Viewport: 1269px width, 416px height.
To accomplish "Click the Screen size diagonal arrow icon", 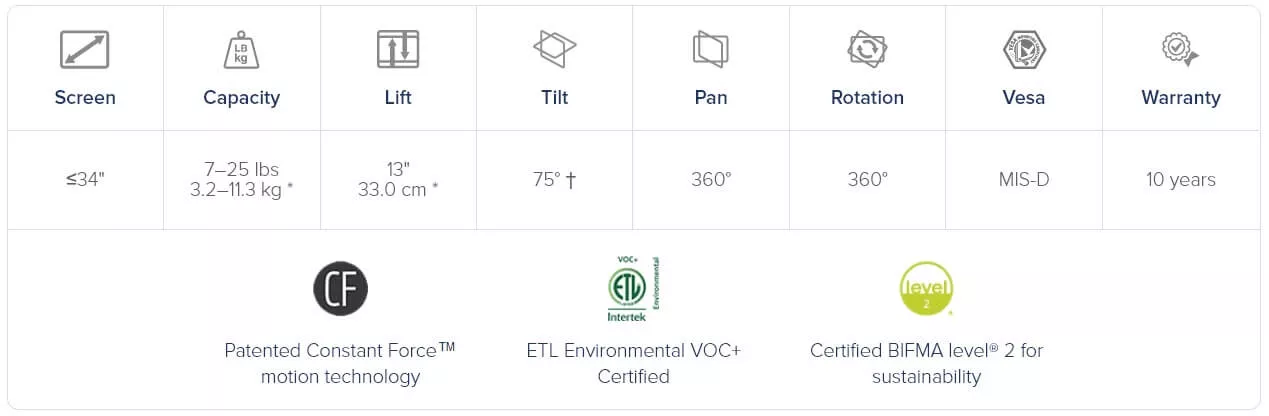I will pos(84,50).
